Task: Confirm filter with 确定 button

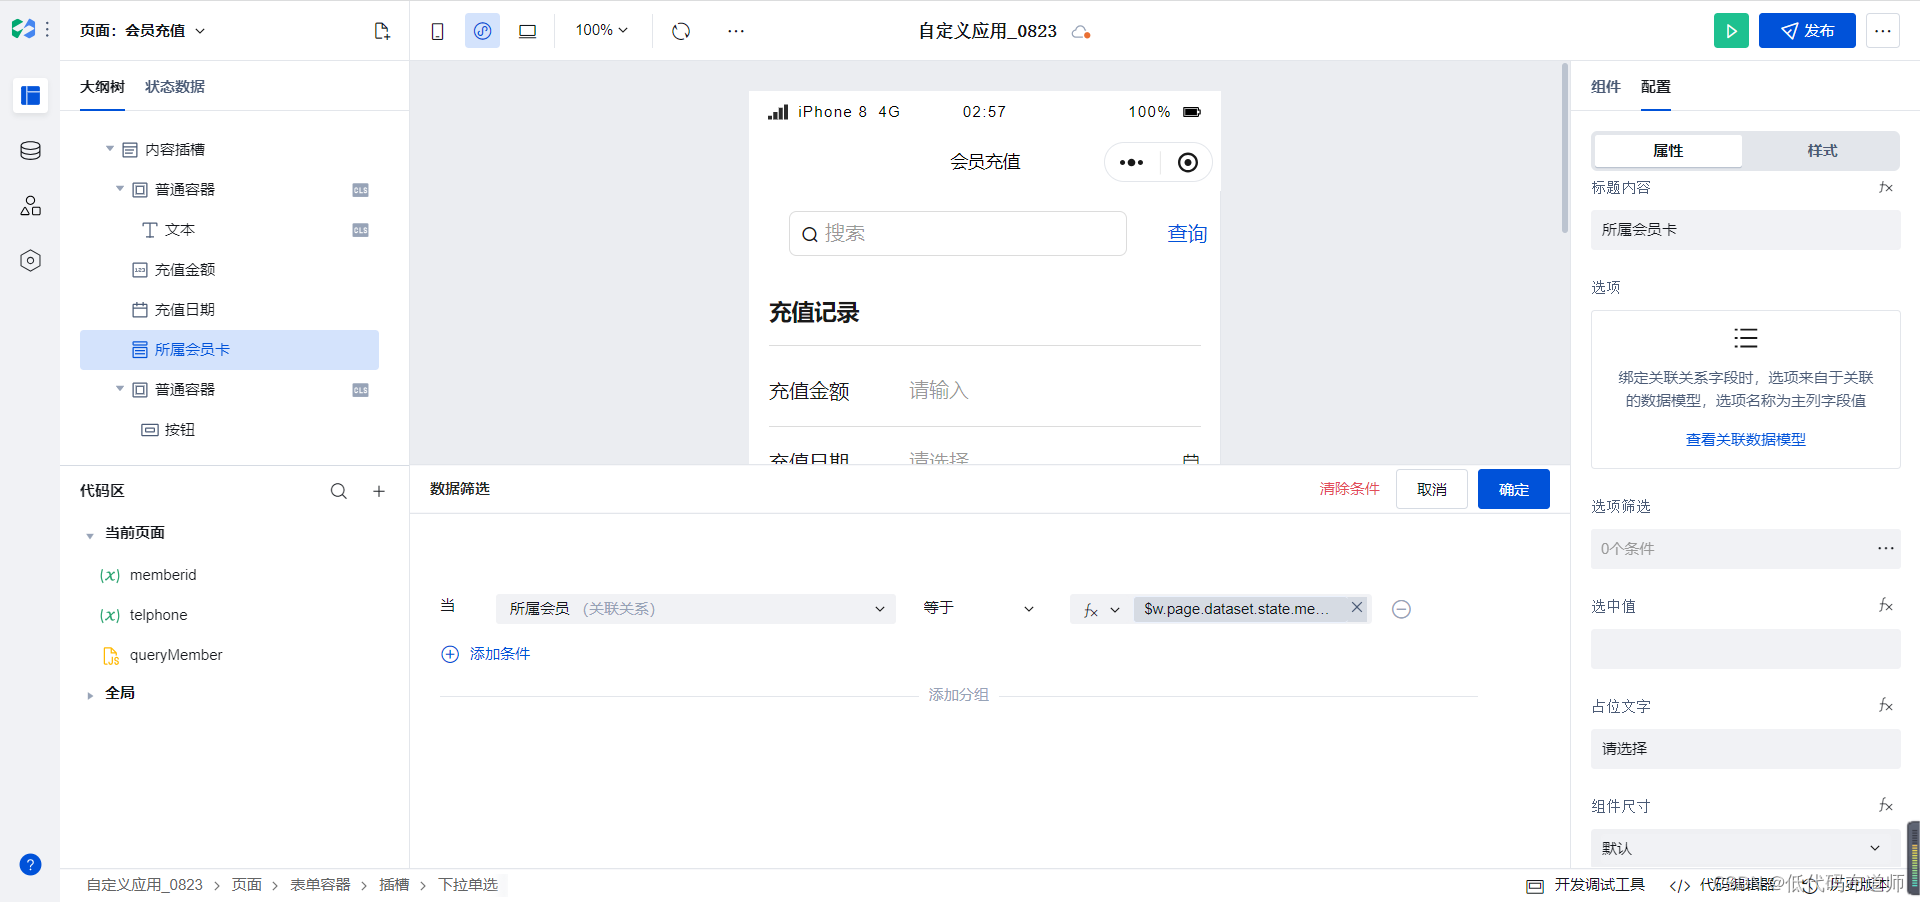Action: point(1514,489)
